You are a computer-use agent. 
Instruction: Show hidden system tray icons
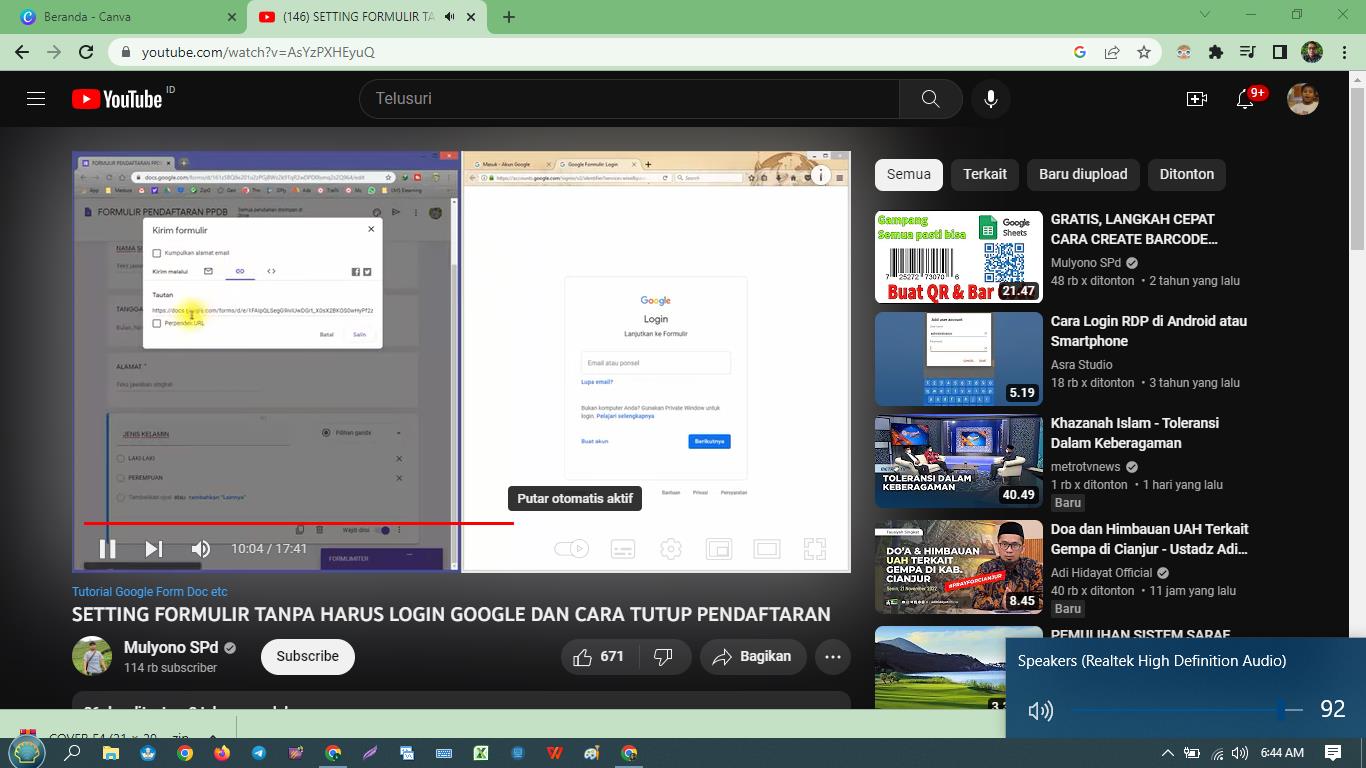point(1167,753)
